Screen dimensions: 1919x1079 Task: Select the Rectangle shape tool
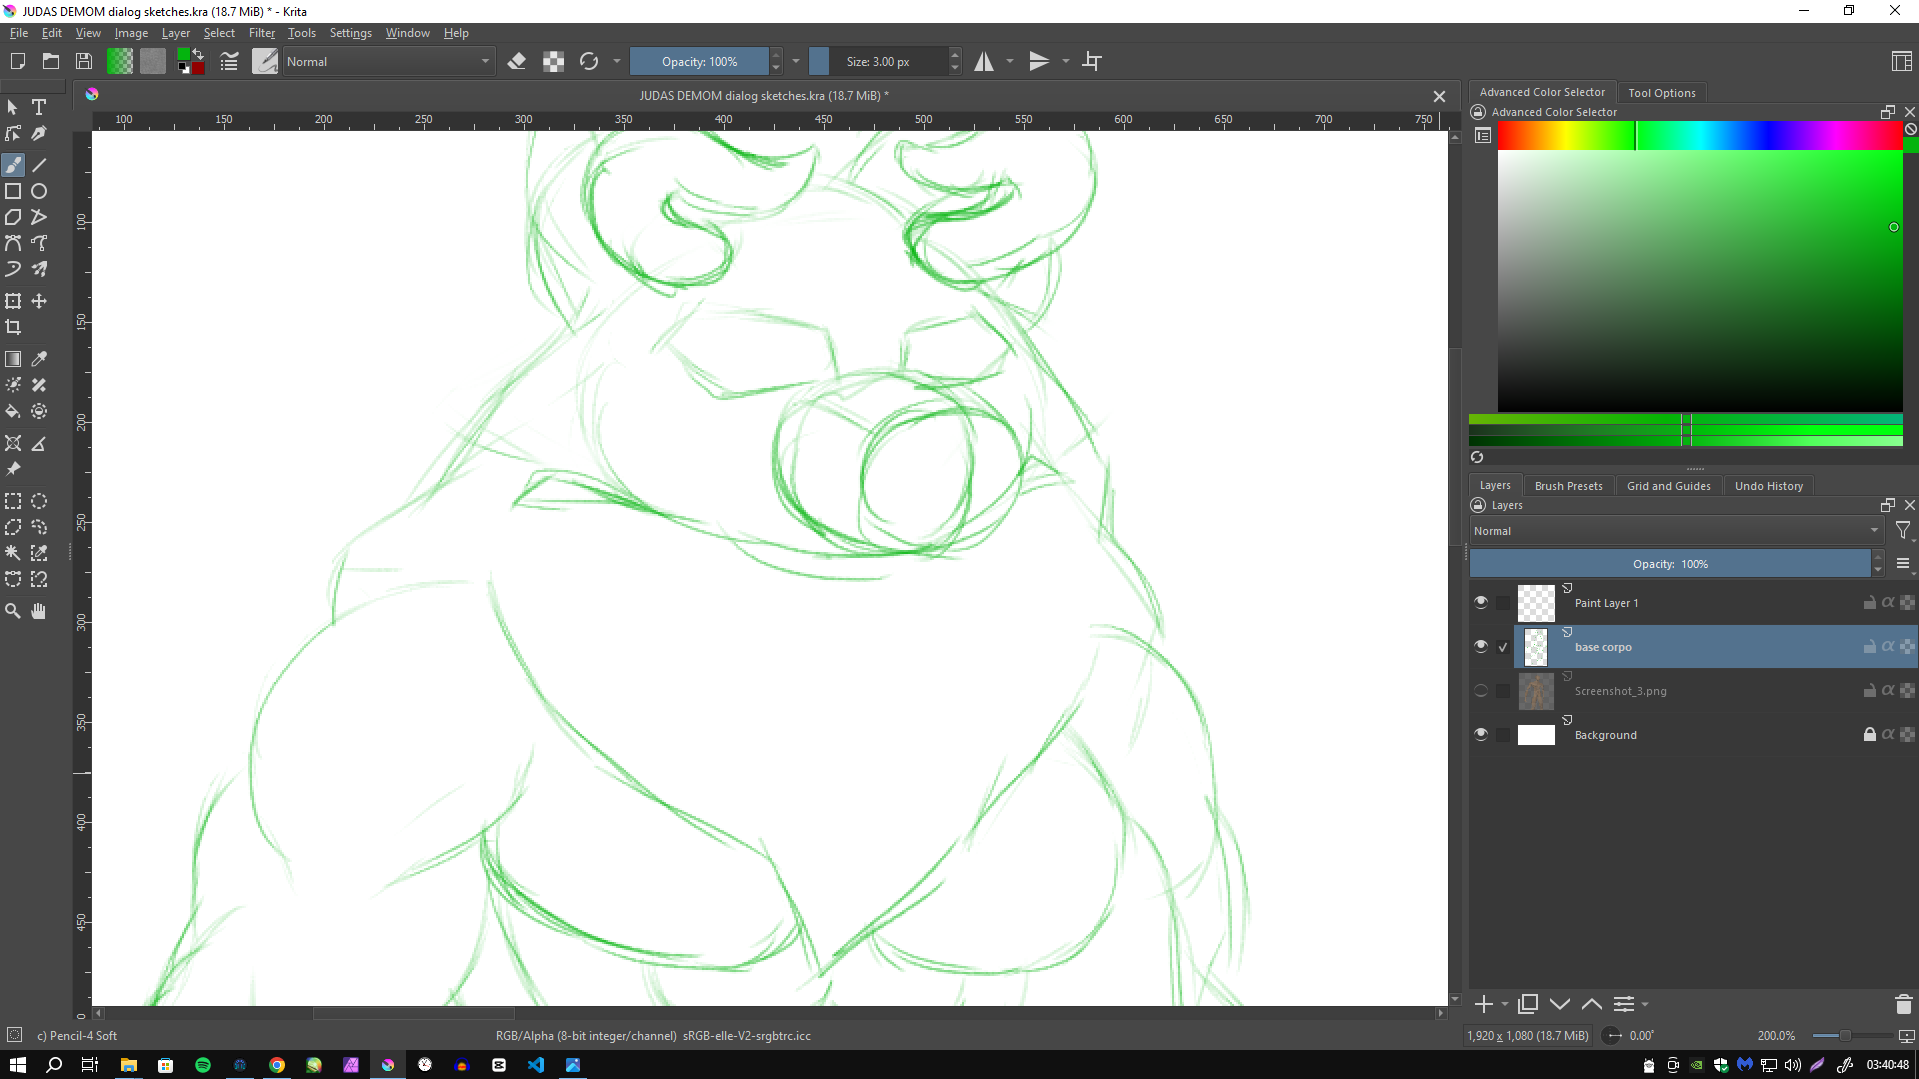(13, 191)
